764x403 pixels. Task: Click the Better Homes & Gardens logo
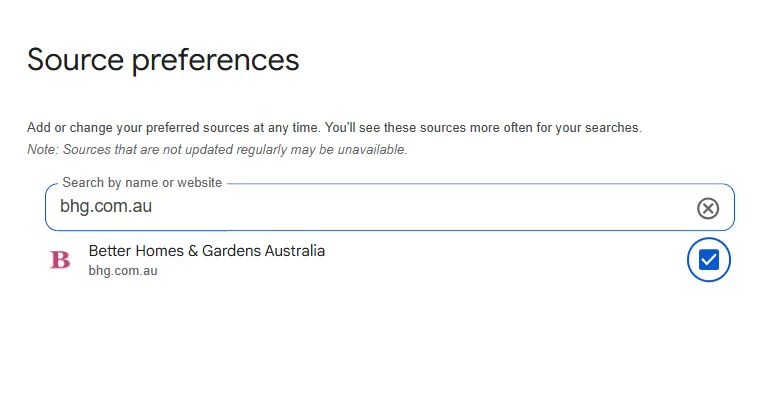60,260
